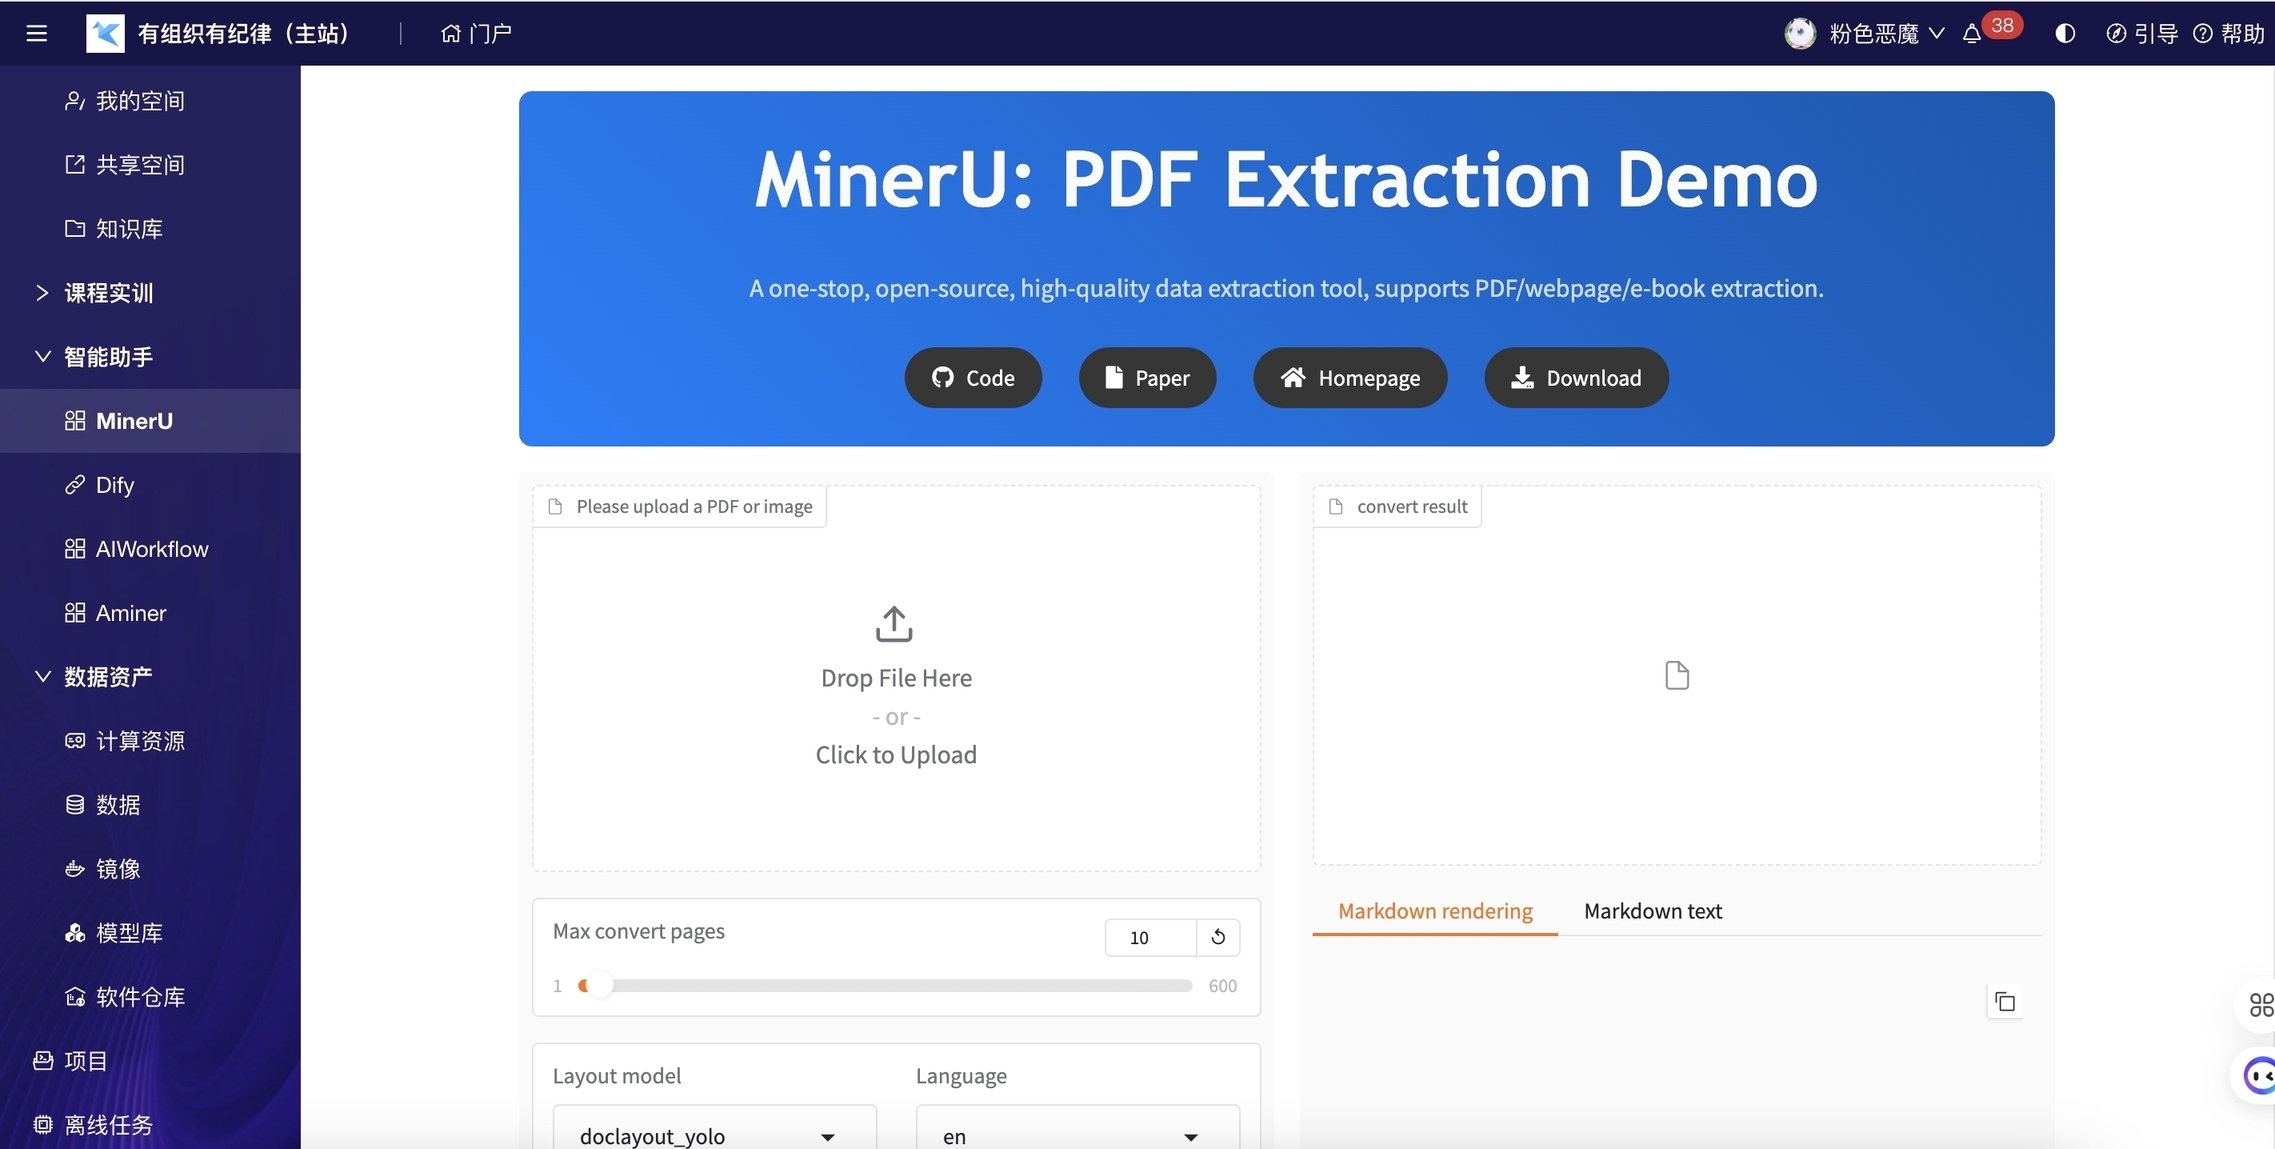Click the Code GitHub button
This screenshot has height=1149, width=2275.
click(x=973, y=378)
